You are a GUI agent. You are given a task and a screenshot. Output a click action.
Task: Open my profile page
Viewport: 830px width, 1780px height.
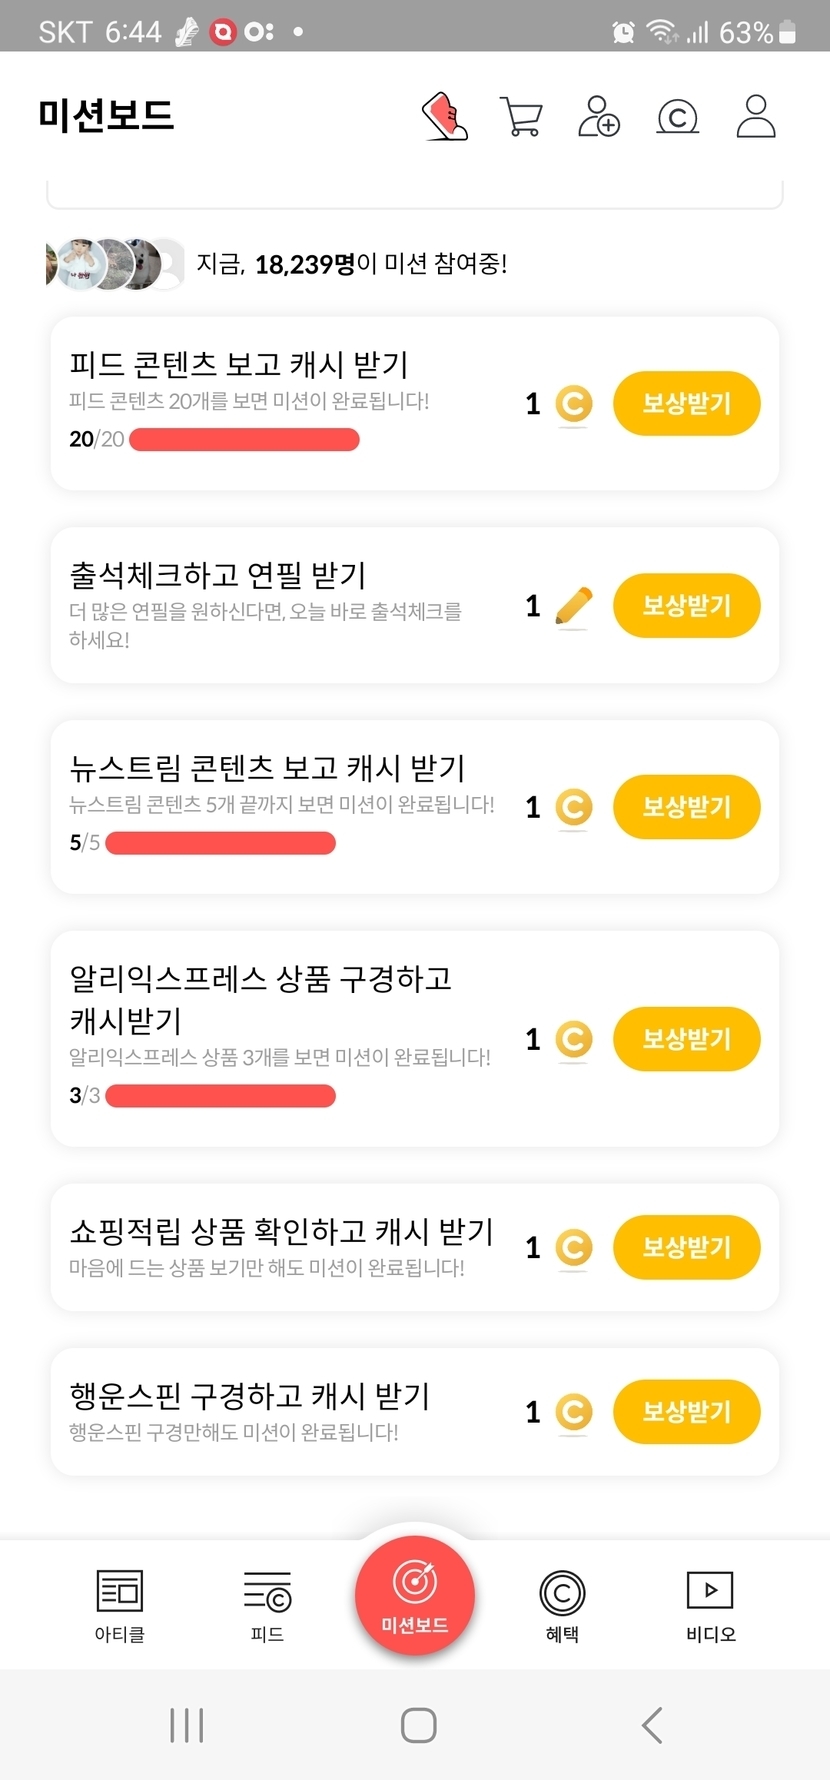pyautogui.click(x=755, y=117)
